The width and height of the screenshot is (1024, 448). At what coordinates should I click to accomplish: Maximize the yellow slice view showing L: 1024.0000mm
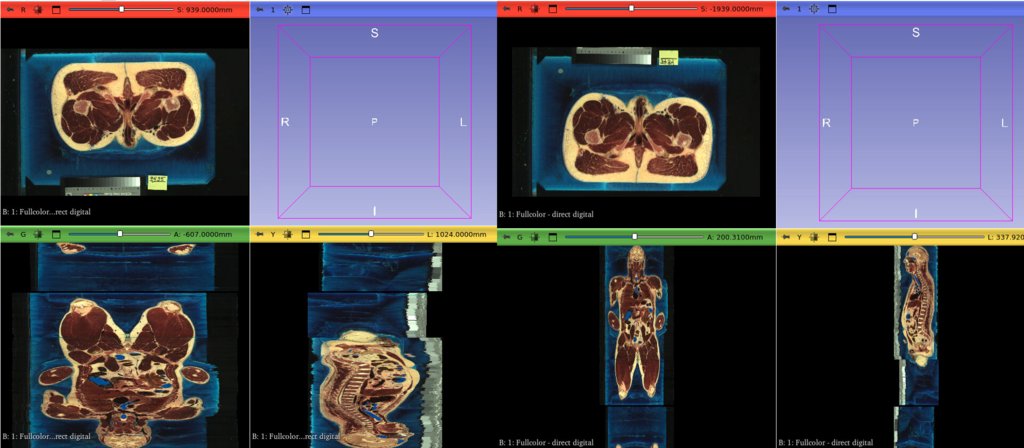(x=305, y=234)
